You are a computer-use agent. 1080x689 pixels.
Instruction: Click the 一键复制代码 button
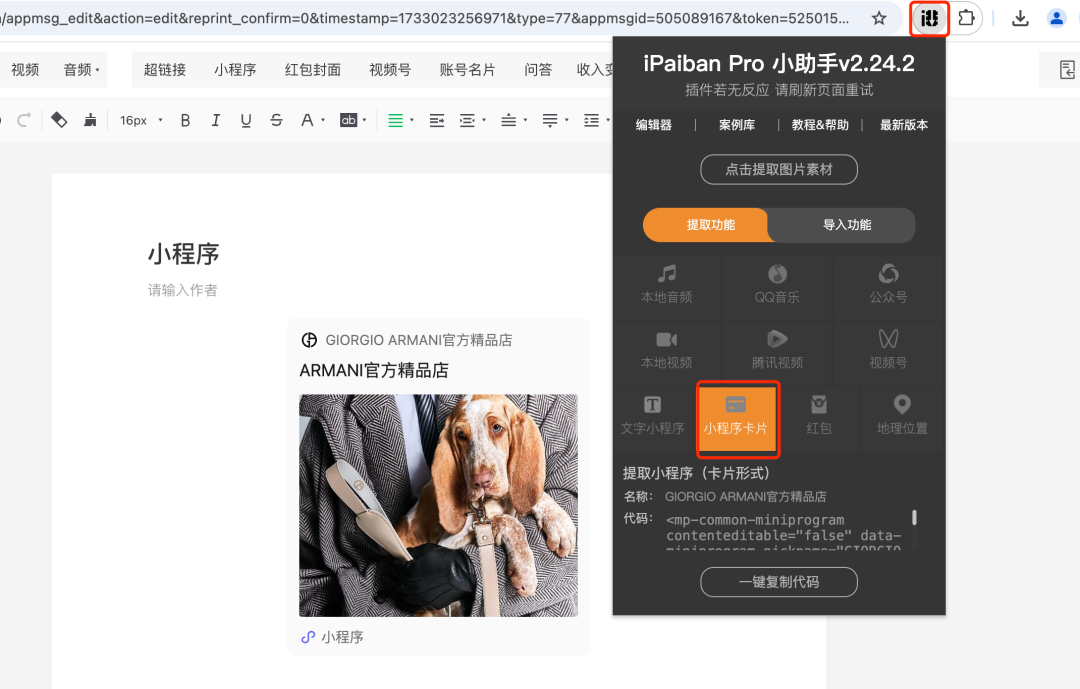pos(779,582)
